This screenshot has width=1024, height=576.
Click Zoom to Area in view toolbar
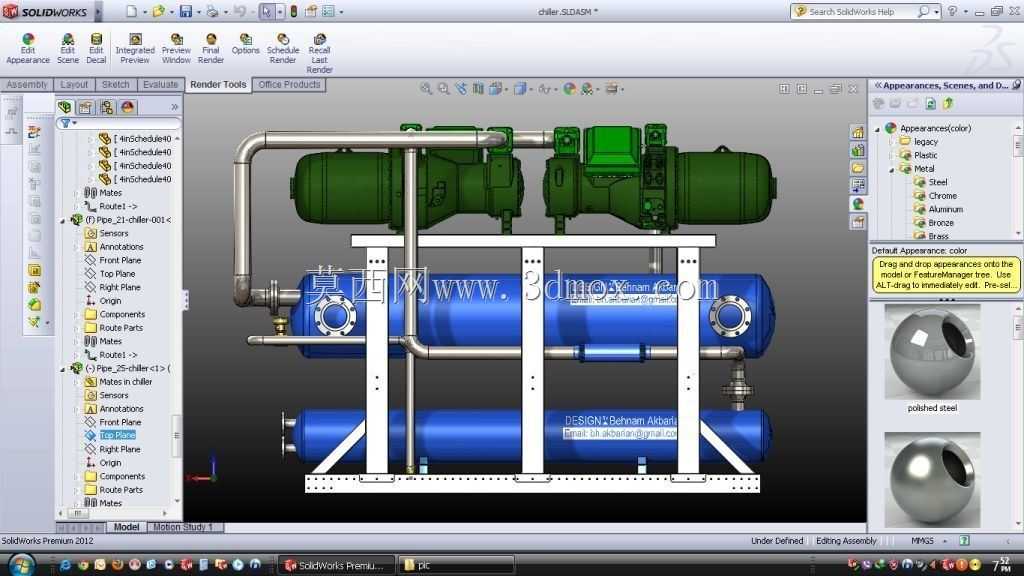[x=443, y=88]
